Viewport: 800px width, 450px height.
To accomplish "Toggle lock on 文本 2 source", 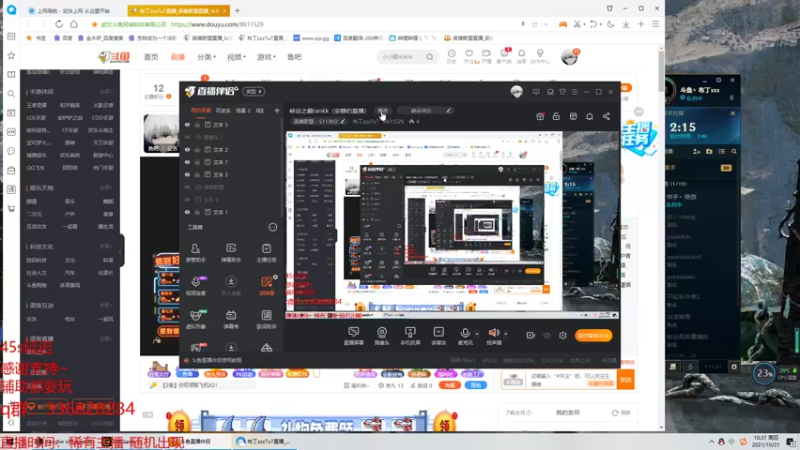I will pyautogui.click(x=197, y=149).
